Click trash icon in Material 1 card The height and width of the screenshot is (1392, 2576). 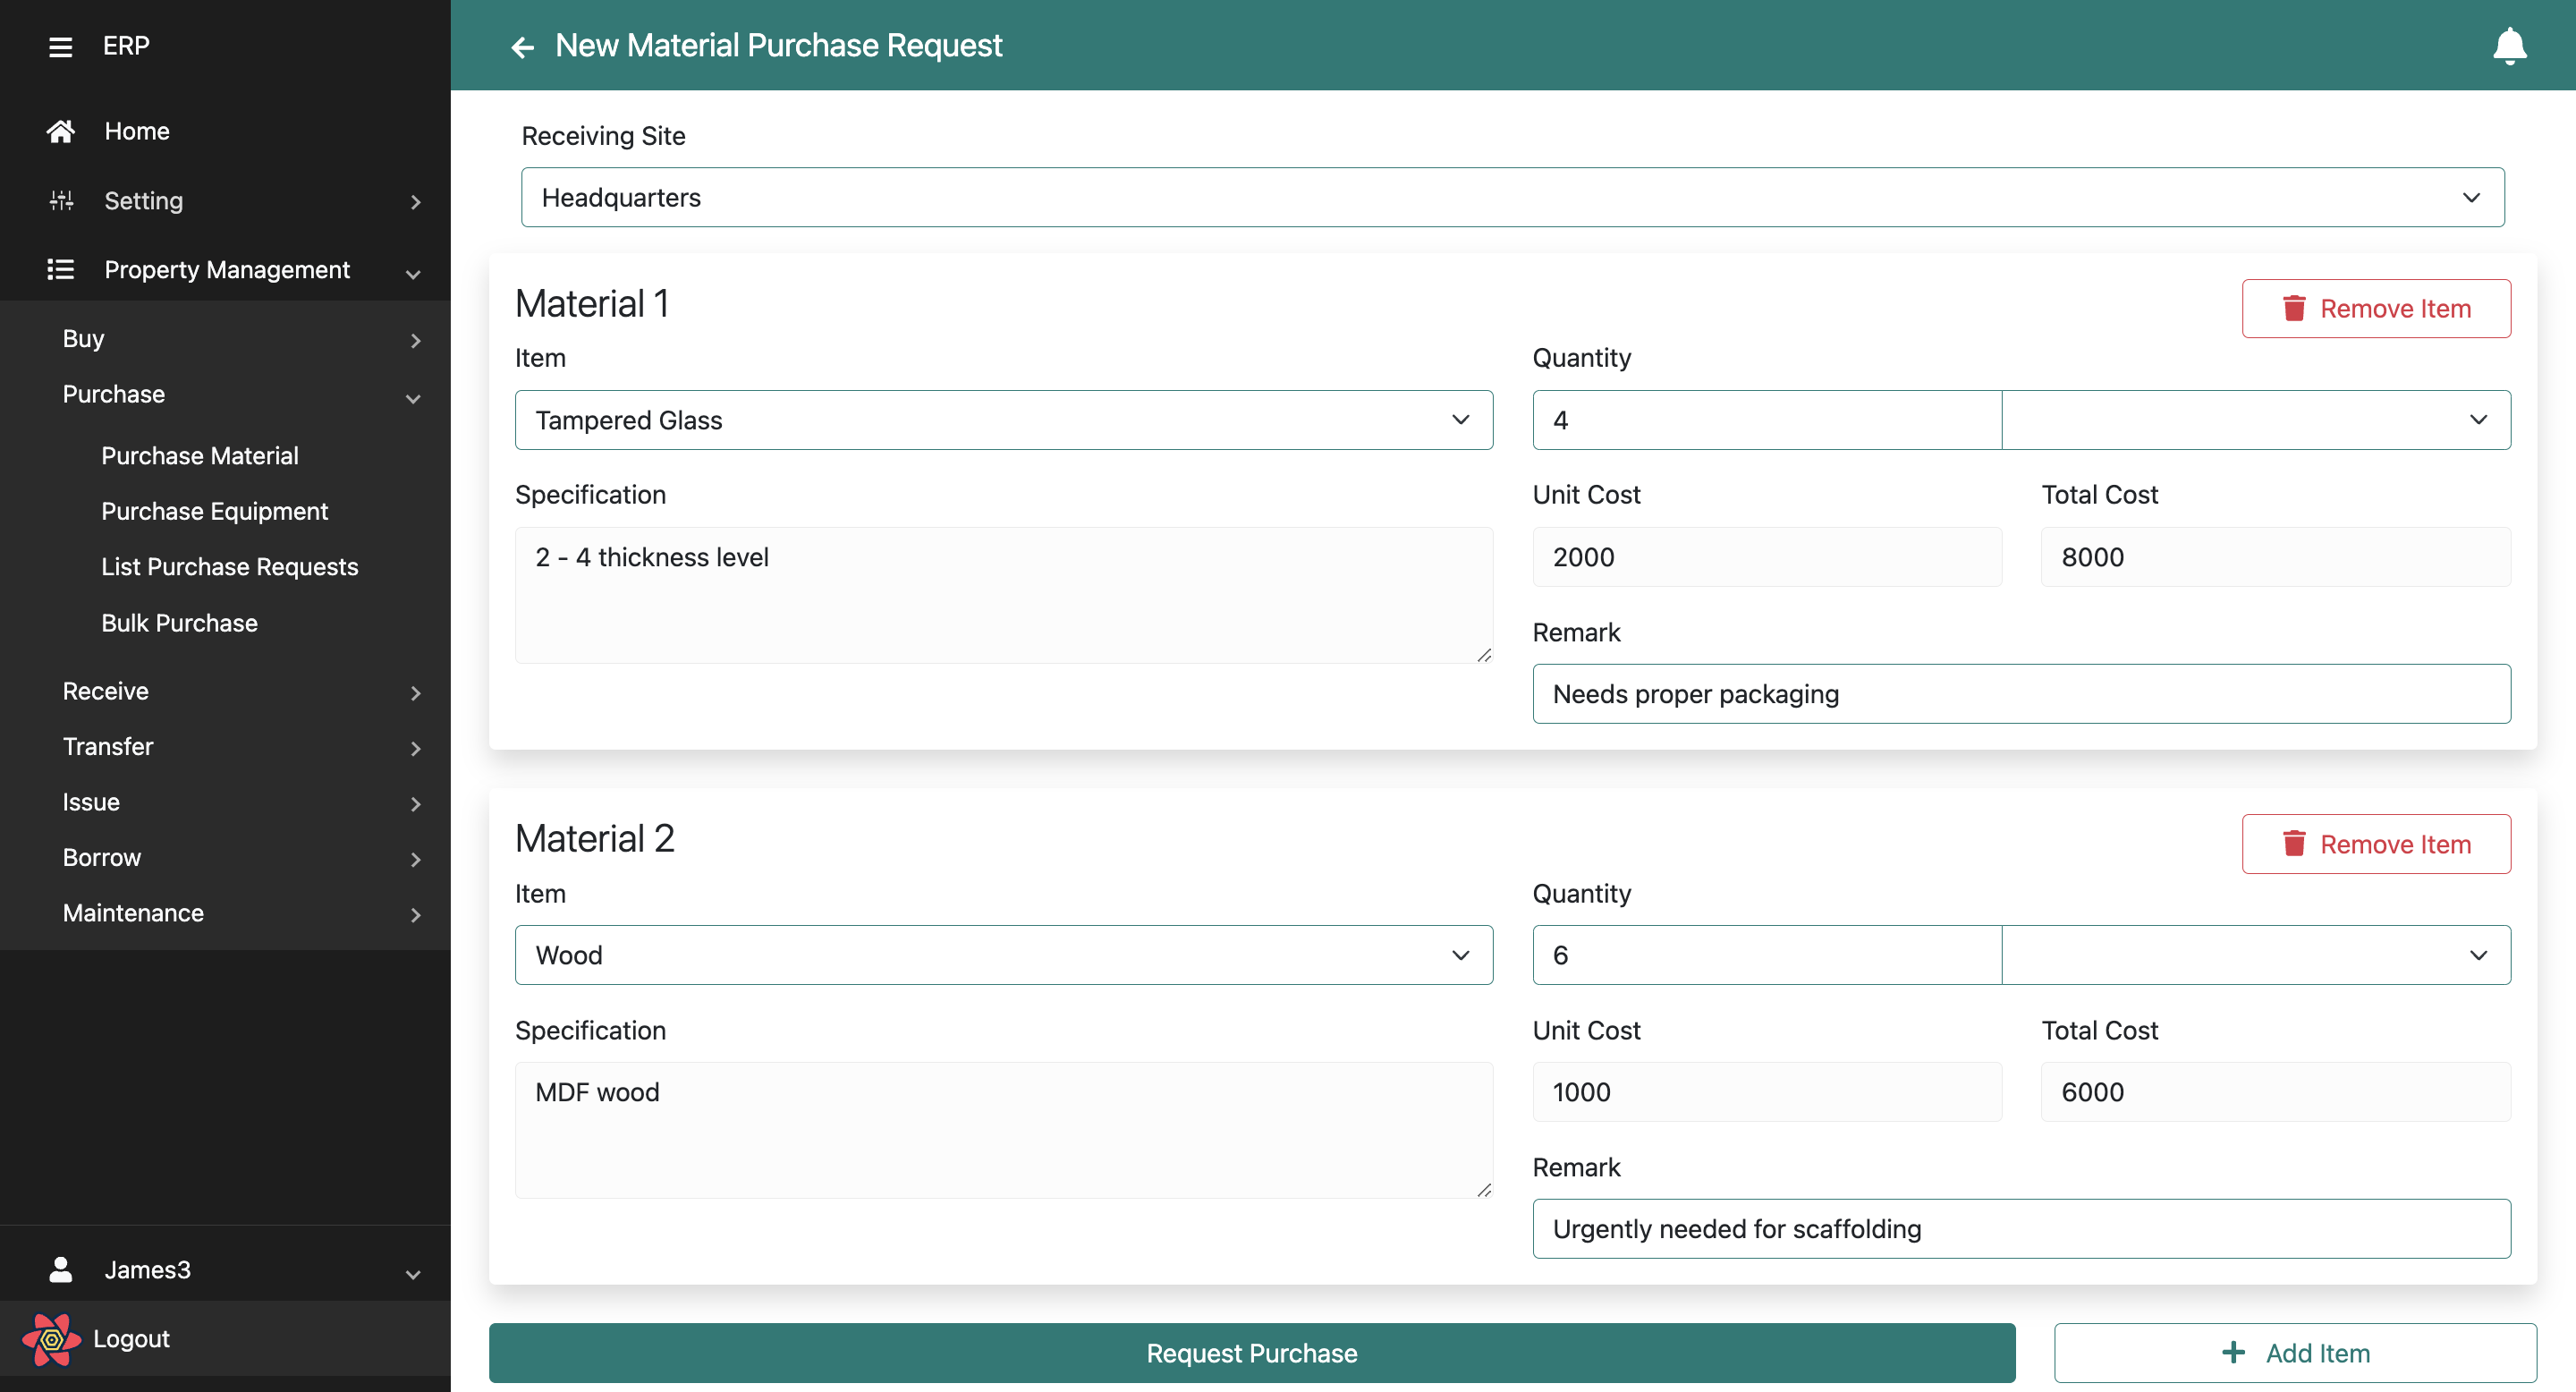coord(2294,308)
